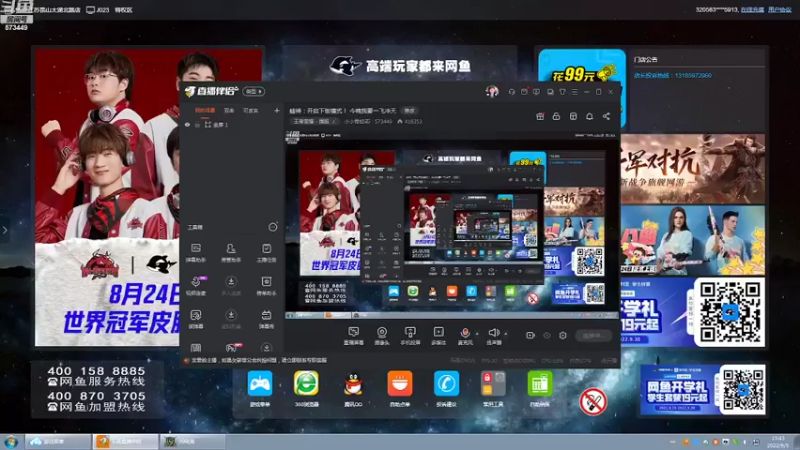Open 房管助手 tool in toolbox

(x=231, y=253)
